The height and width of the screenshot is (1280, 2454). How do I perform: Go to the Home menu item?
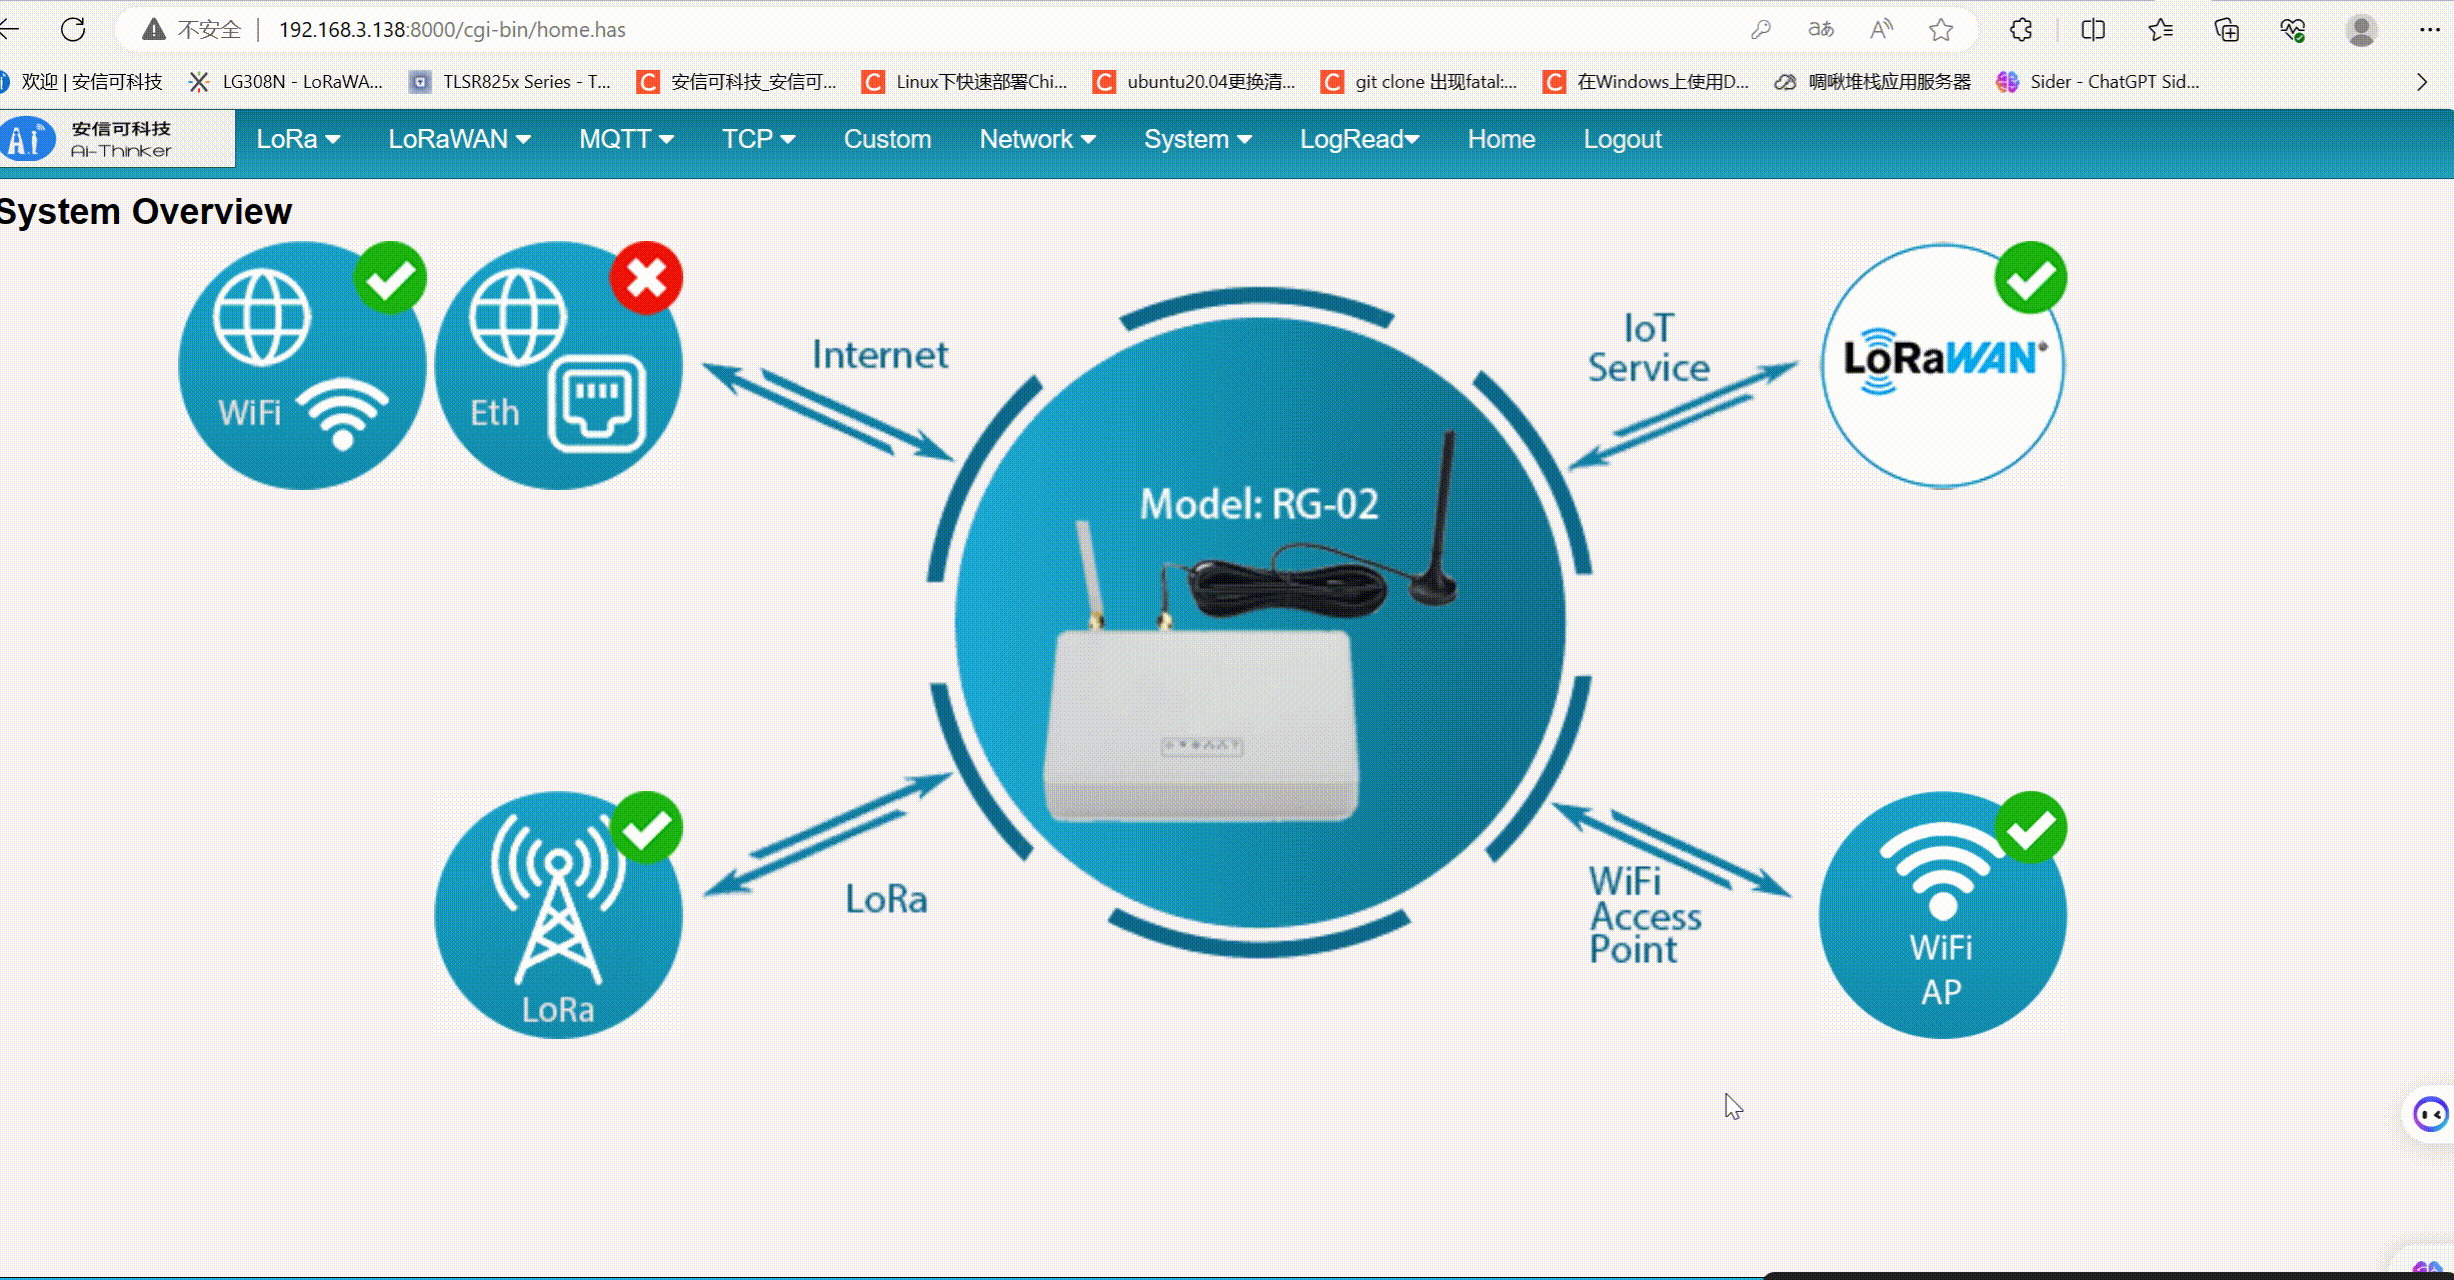click(x=1501, y=139)
